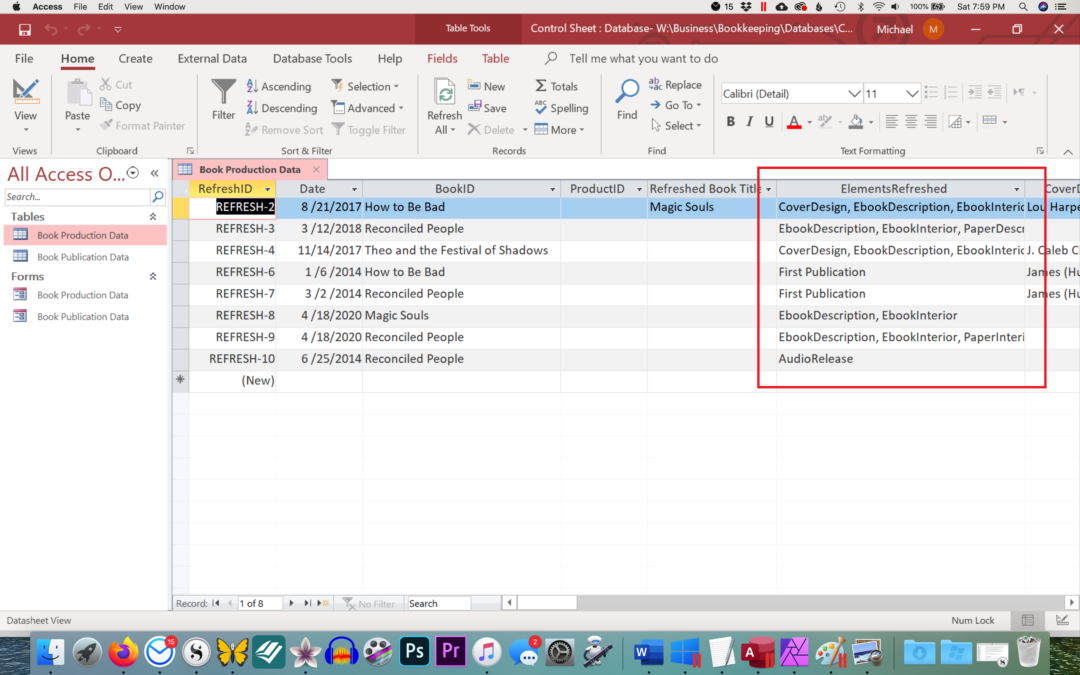Align text left
The height and width of the screenshot is (675, 1080).
tap(891, 122)
